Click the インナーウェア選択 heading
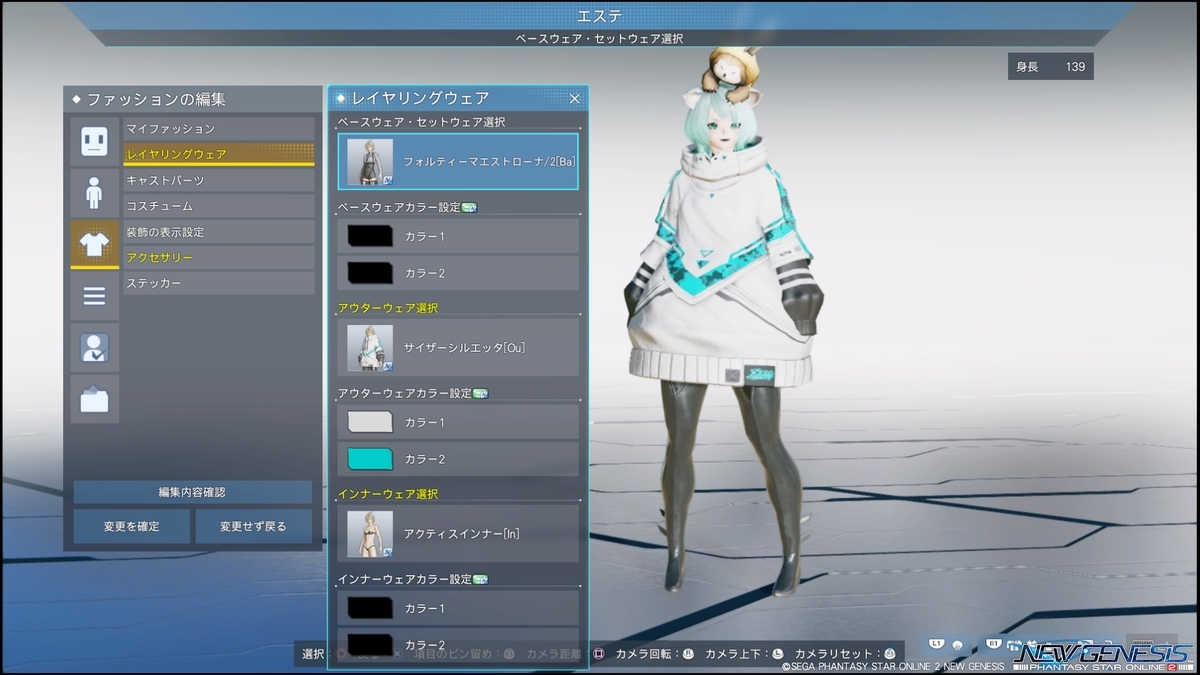The image size is (1200, 675). pos(388,493)
